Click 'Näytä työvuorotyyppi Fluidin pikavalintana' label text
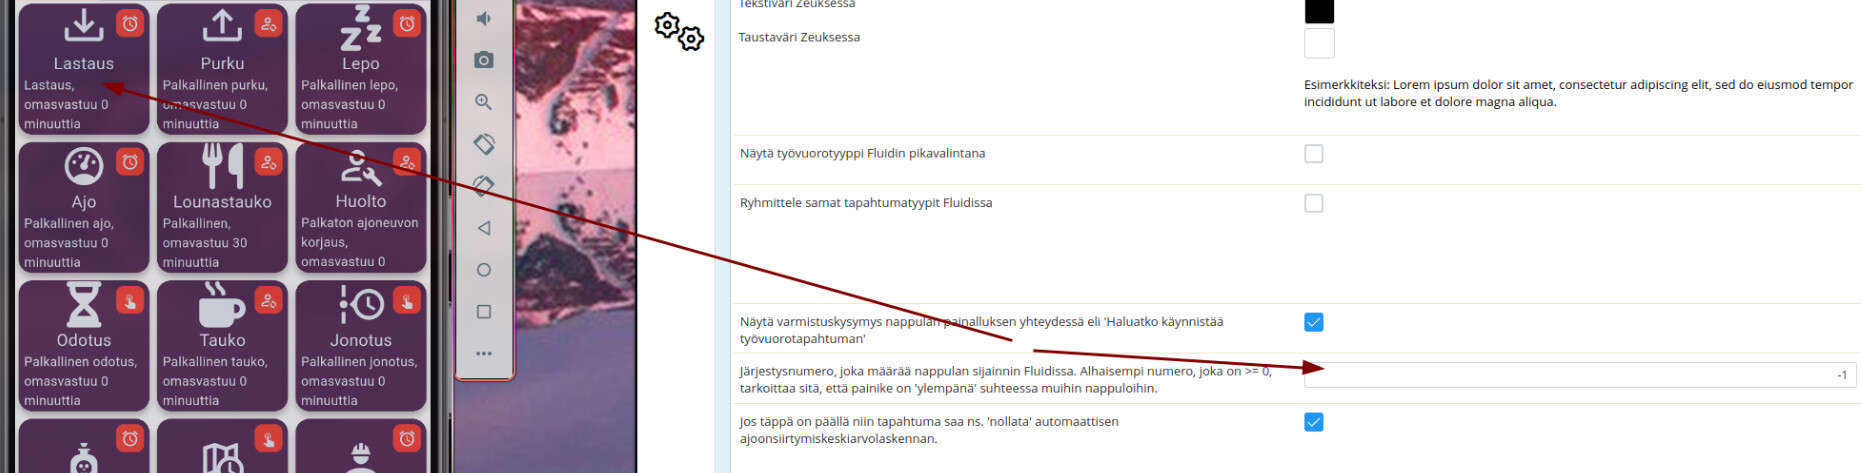Viewport: 1861px width, 473px height. tap(862, 153)
